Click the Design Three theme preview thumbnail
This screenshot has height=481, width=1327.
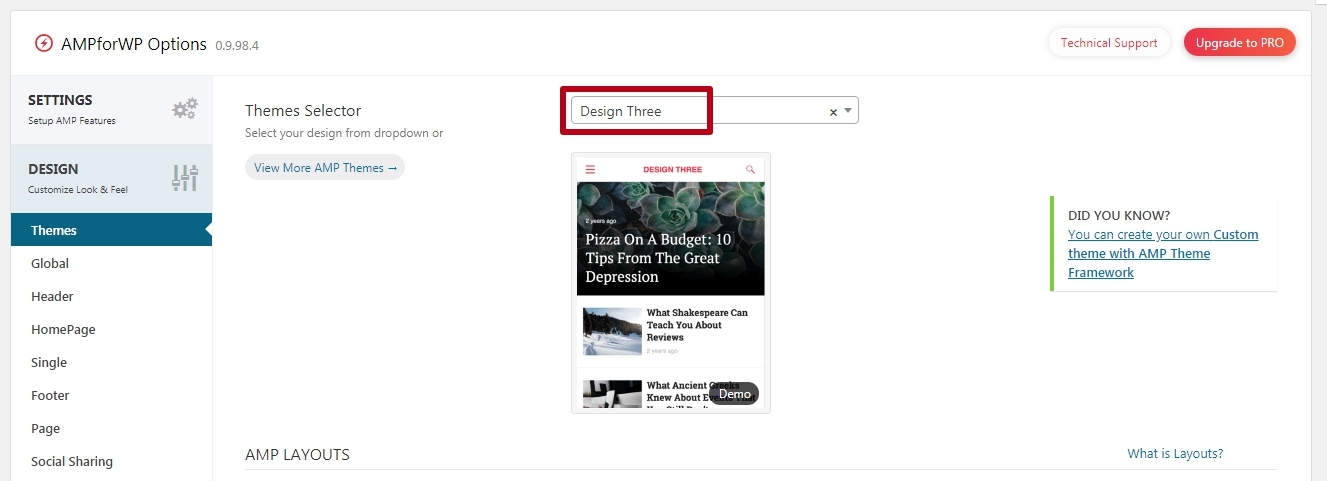pyautogui.click(x=671, y=283)
